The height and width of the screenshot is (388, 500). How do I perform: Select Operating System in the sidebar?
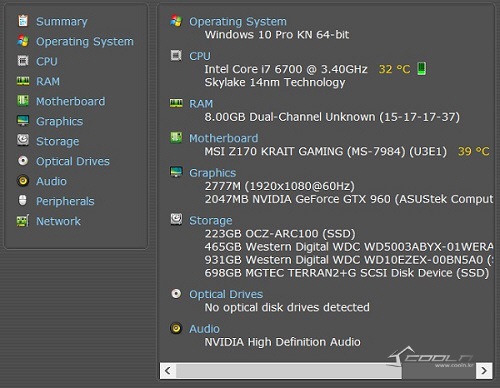point(85,42)
